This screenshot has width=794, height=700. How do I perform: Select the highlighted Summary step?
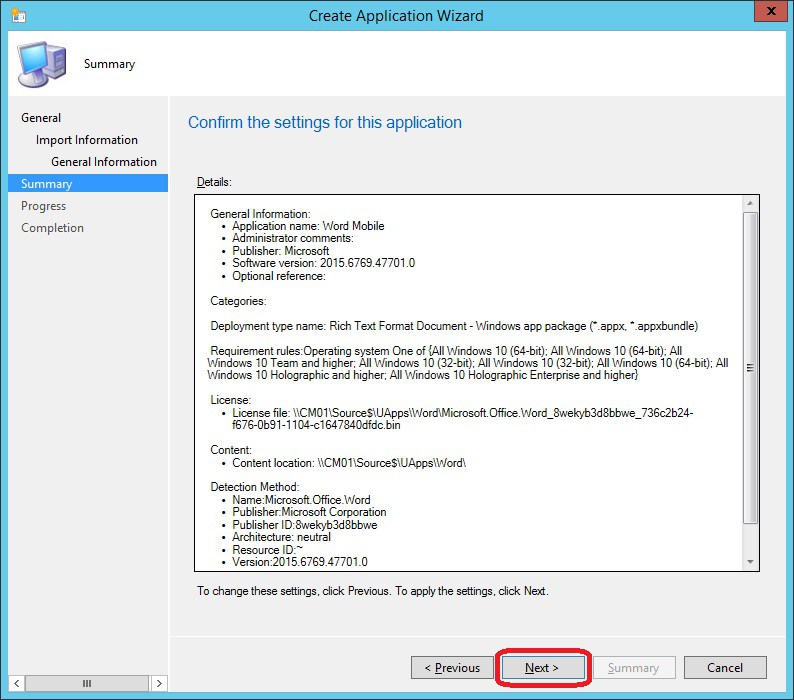pyautogui.click(x=88, y=183)
